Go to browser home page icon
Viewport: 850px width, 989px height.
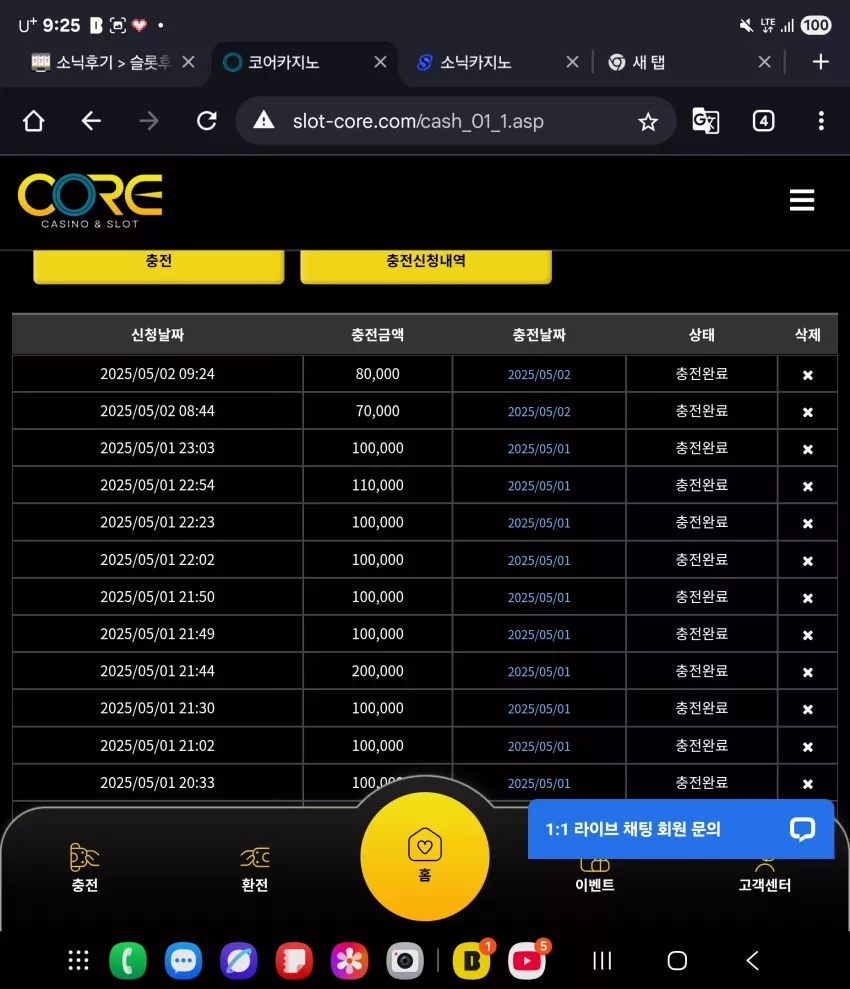point(34,120)
